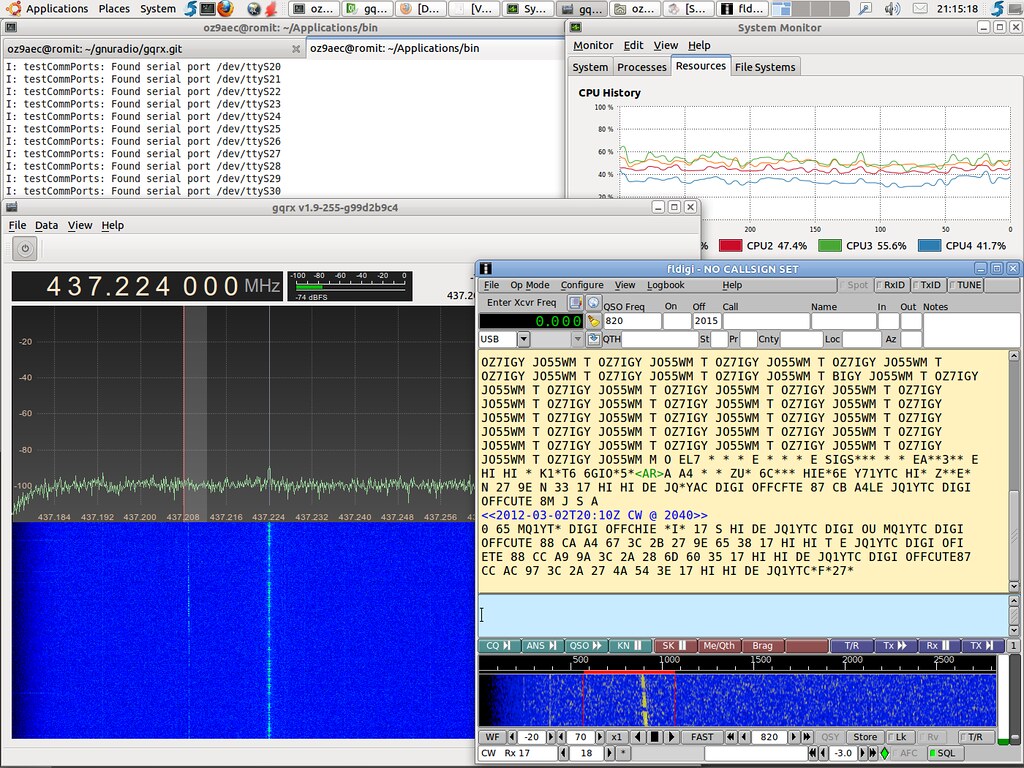
Task: Click the notepad icon next to Enter Xcvr Freq
Action: [575, 303]
